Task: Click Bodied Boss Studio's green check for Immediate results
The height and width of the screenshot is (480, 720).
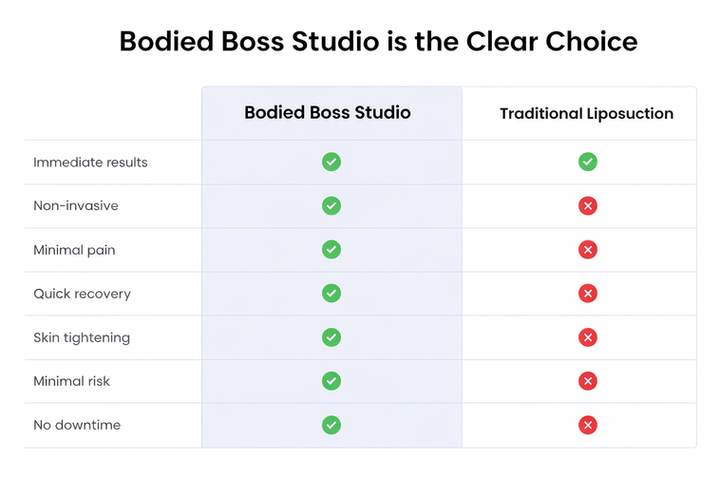Action: [331, 162]
